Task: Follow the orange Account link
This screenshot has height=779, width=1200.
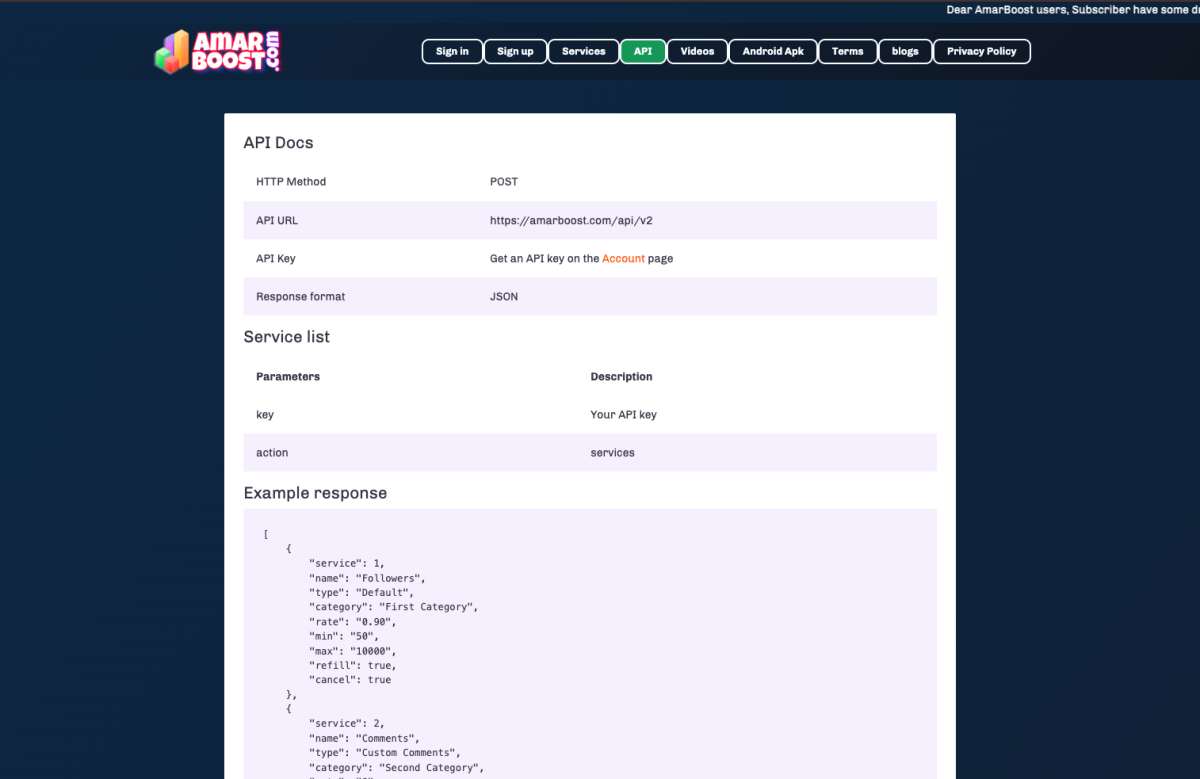Action: 623,259
